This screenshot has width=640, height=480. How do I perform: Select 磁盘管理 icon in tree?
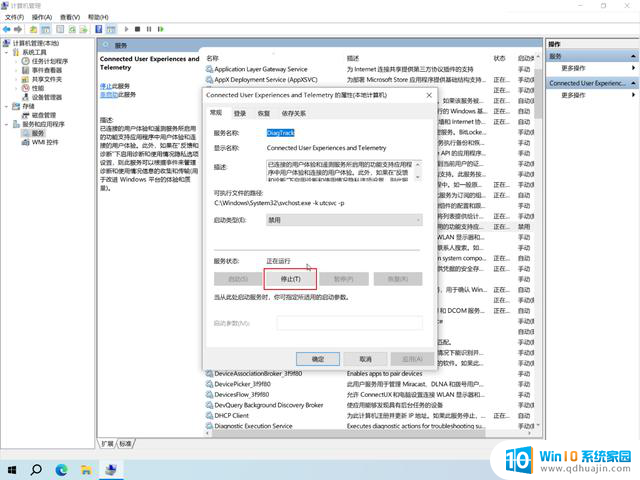pyautogui.click(x=26, y=115)
